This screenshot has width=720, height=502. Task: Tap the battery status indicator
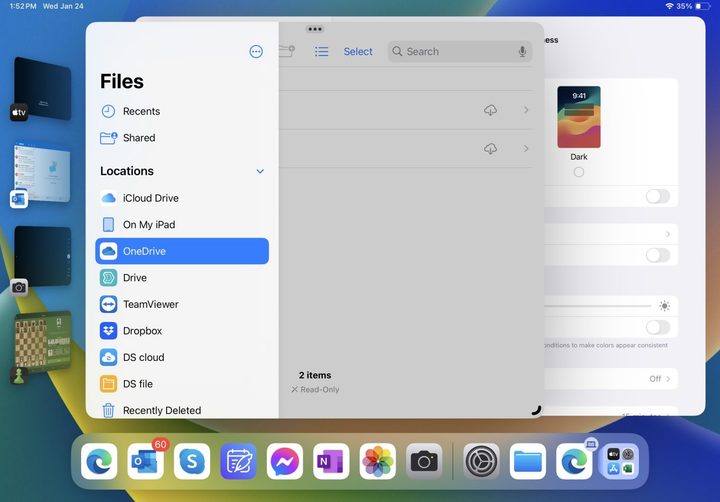pos(702,6)
